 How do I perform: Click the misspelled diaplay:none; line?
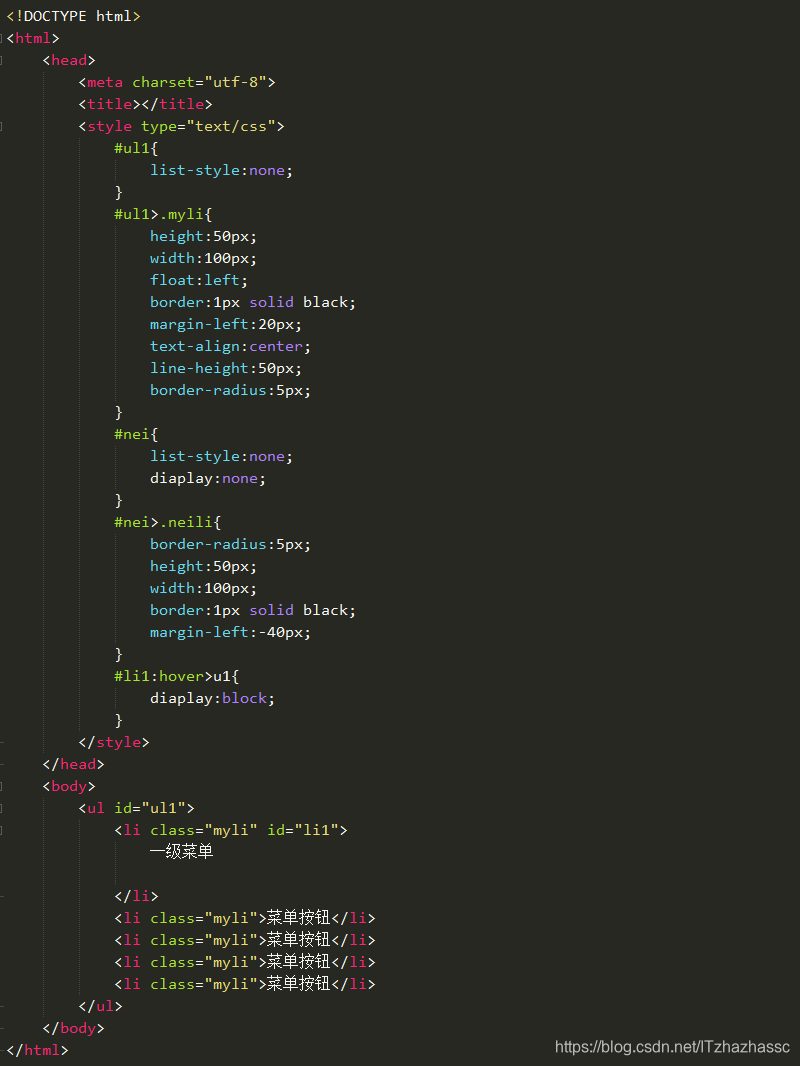coord(208,479)
